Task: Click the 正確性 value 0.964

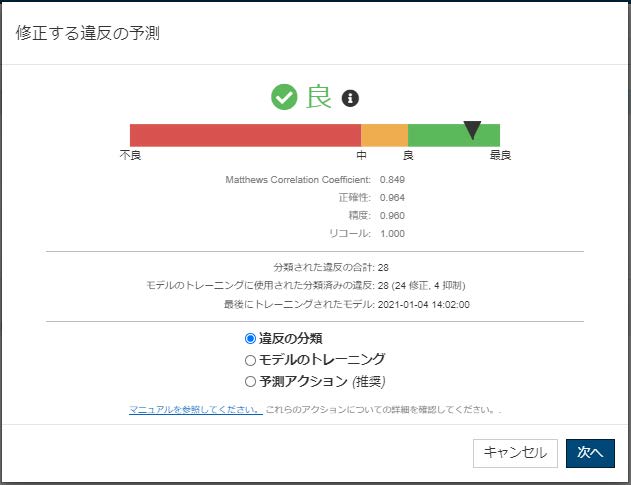Action: click(392, 198)
